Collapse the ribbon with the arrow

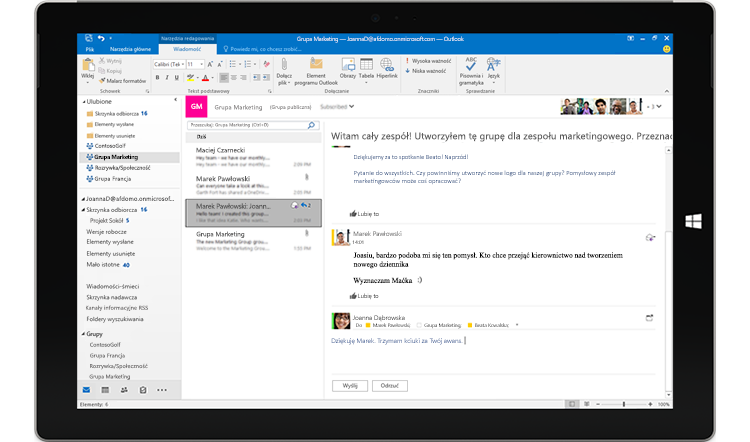[667, 91]
